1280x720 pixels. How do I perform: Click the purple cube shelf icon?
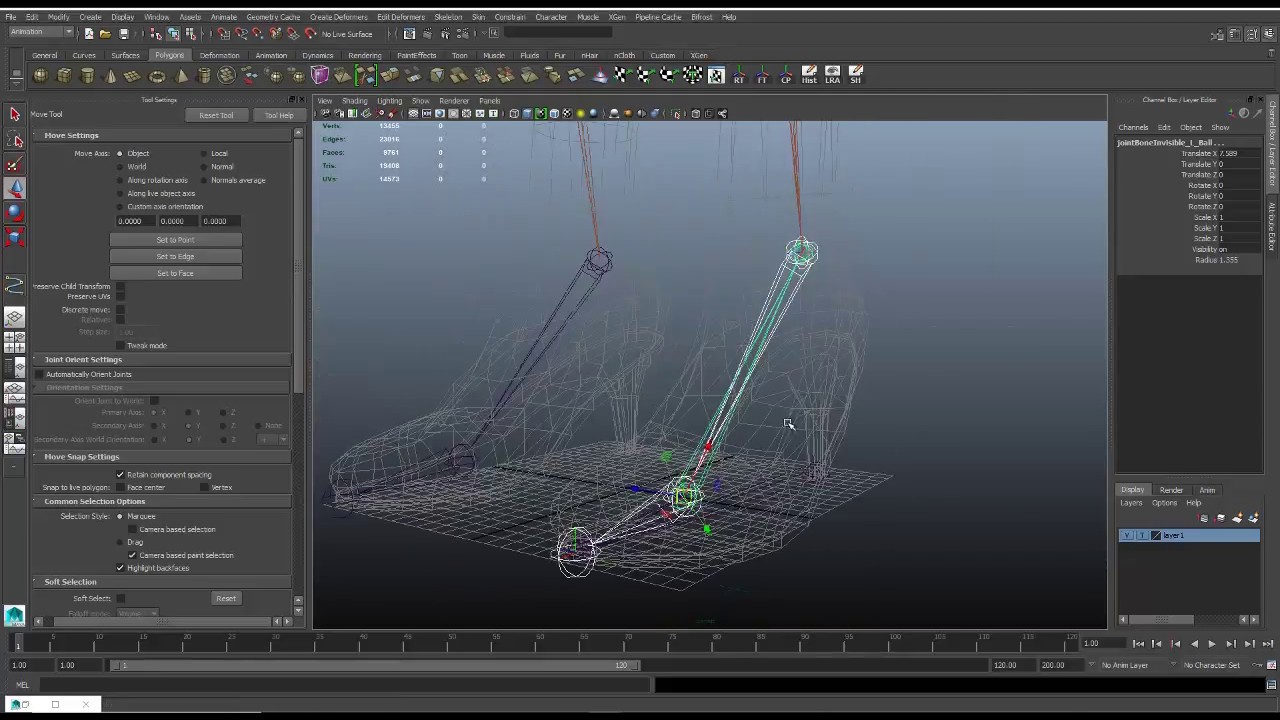pos(320,75)
